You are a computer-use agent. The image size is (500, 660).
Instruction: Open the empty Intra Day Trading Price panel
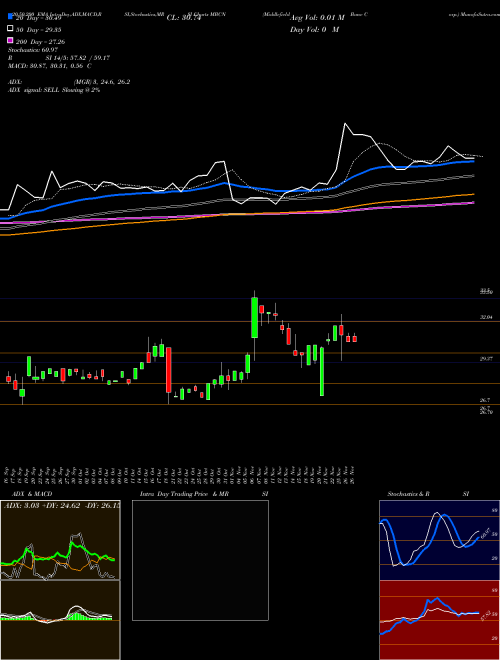[200, 560]
